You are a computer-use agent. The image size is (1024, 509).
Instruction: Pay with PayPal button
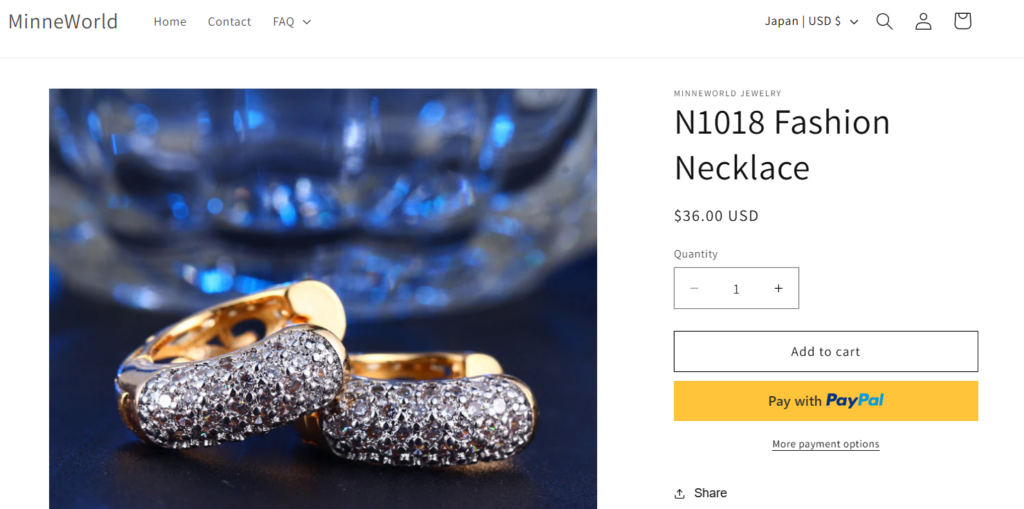point(825,401)
